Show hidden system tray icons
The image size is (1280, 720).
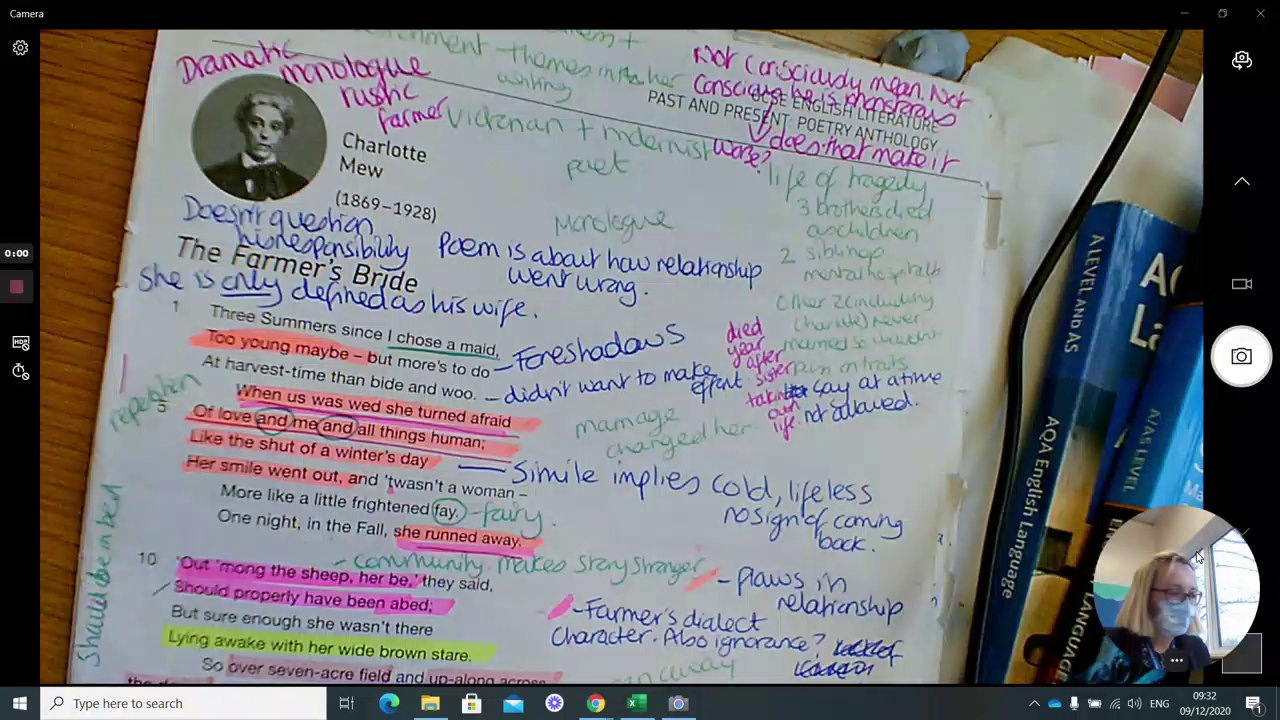pyautogui.click(x=1034, y=703)
